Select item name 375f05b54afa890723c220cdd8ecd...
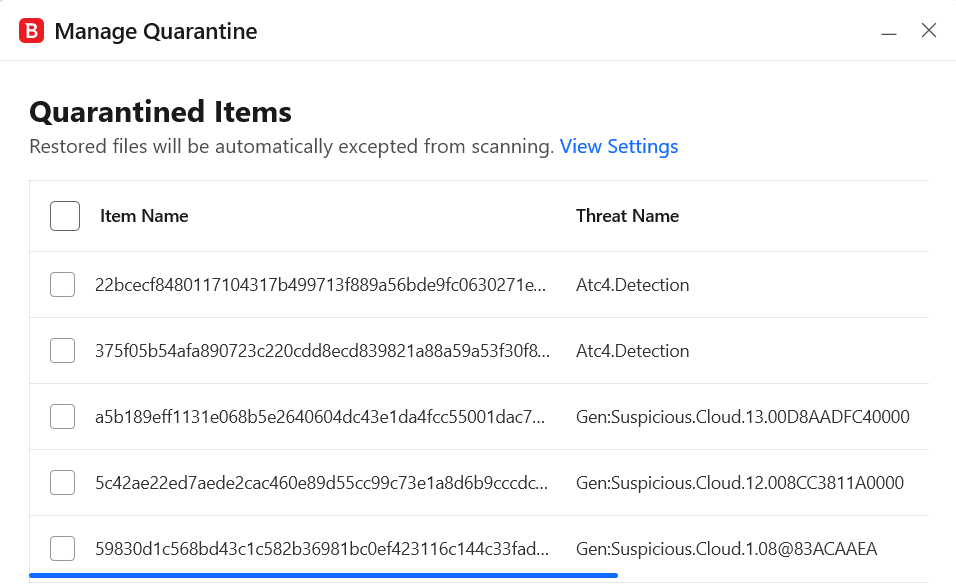The image size is (956, 588). 323,351
